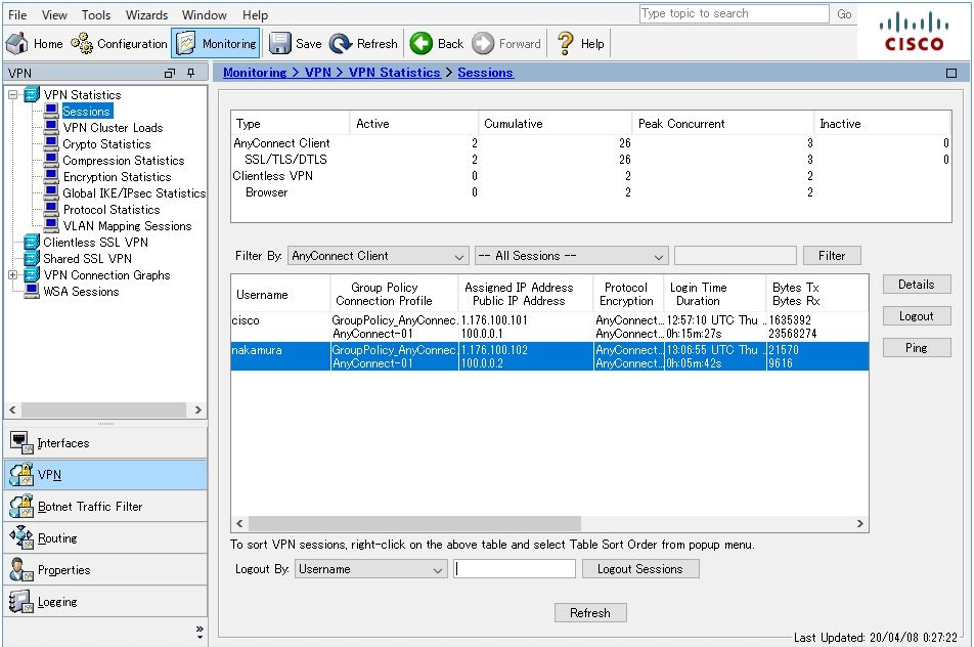The height and width of the screenshot is (647, 974).
Task: Maximize the Sessions content pane
Action: (951, 73)
